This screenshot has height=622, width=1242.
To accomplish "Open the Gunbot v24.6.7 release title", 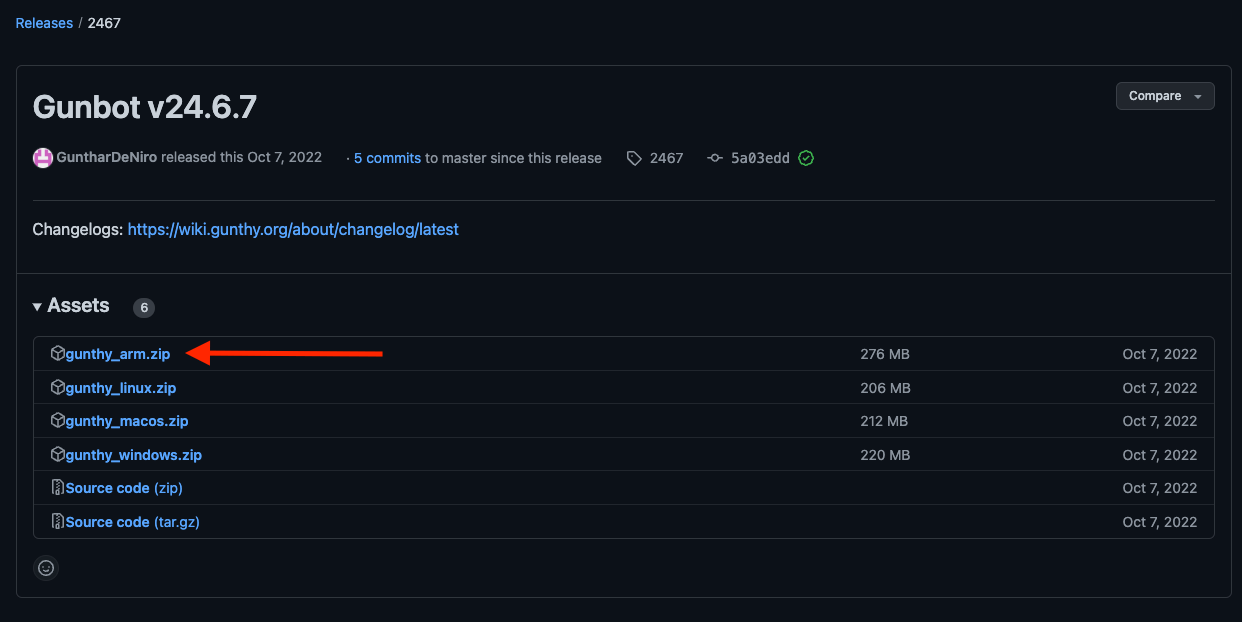I will point(145,107).
